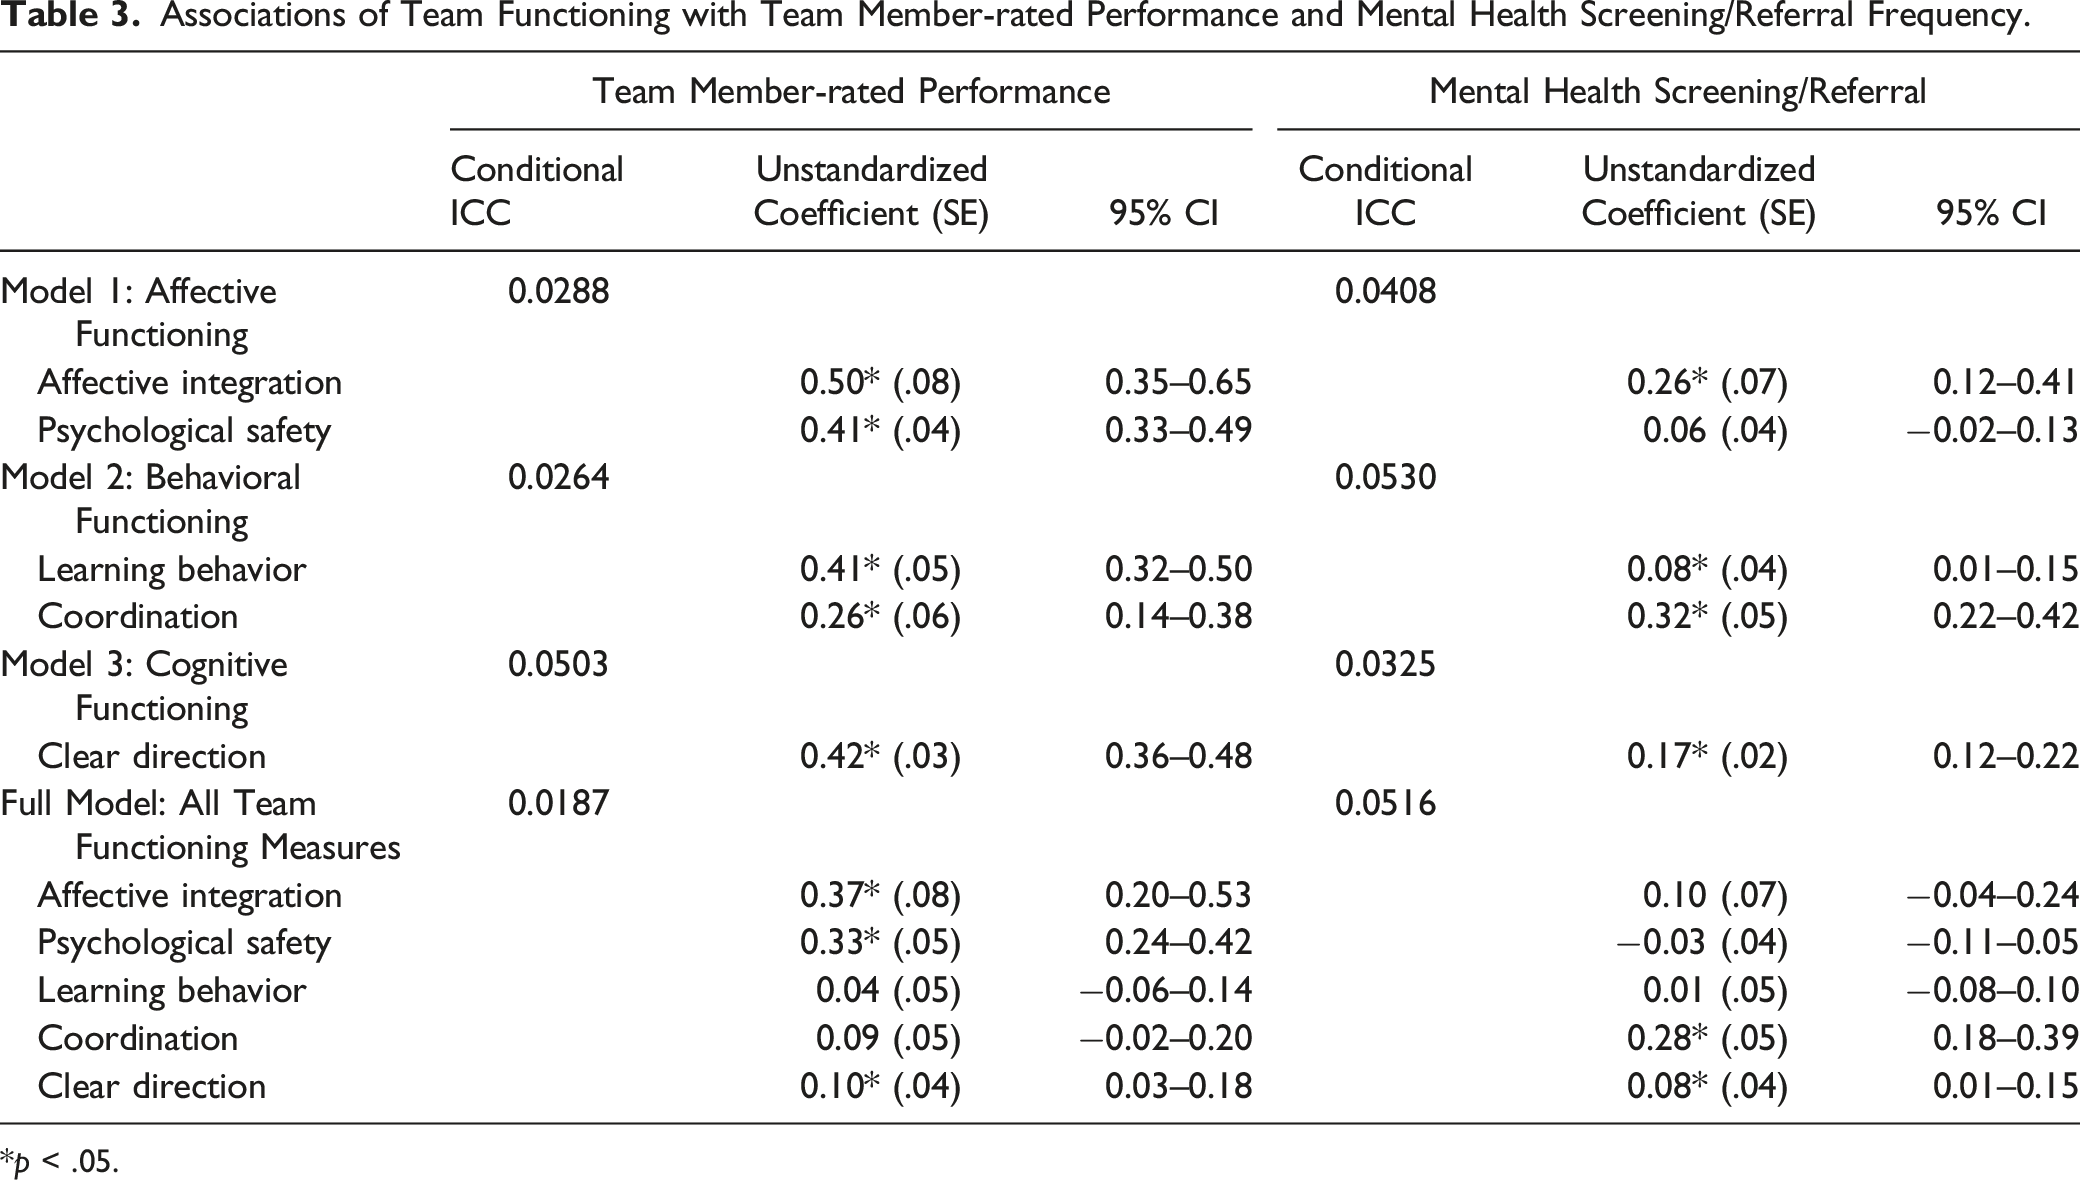
Task: Select the 0.0530 conditional ICC value
Action: point(1385,477)
